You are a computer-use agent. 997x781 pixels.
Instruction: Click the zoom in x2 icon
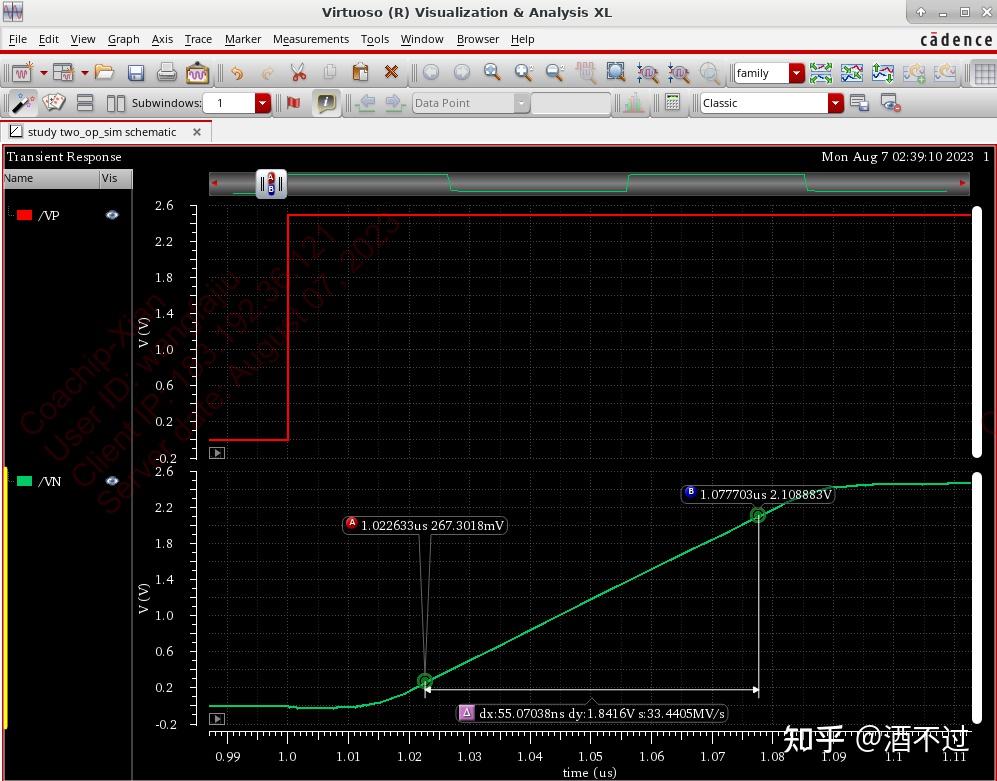(523, 73)
